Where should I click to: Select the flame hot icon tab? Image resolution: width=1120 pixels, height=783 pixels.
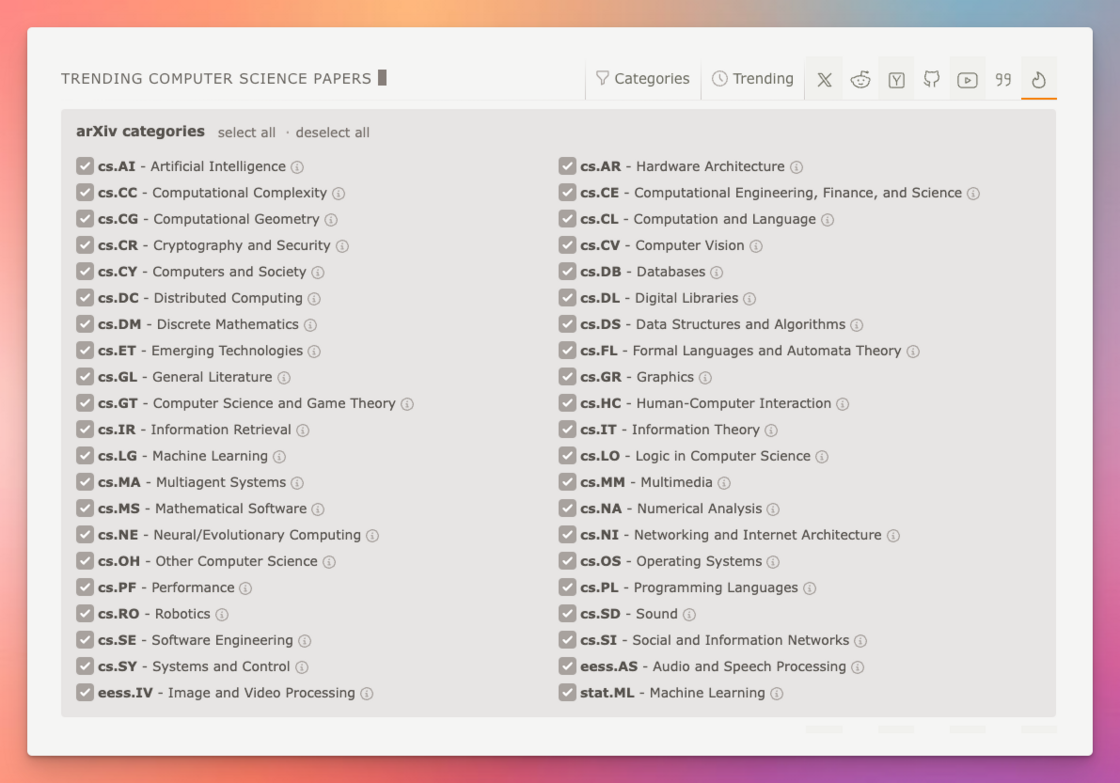tap(1039, 80)
